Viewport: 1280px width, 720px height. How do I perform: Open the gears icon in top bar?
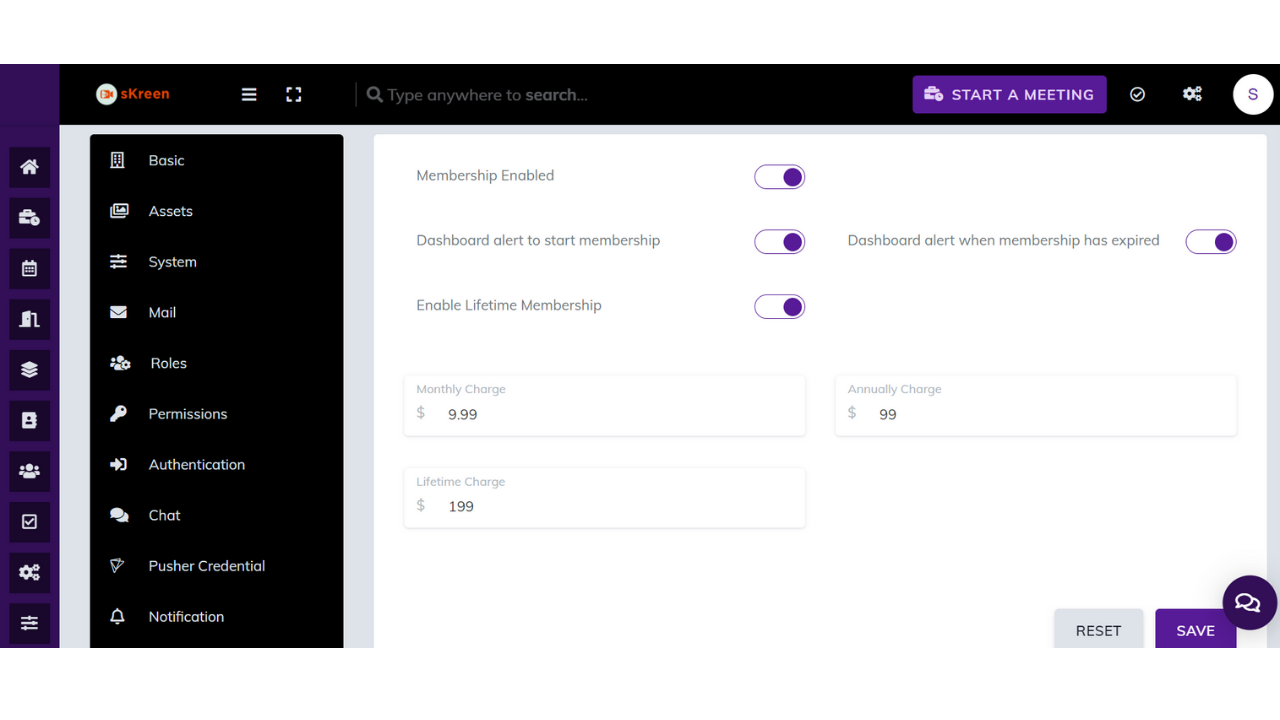click(1192, 94)
